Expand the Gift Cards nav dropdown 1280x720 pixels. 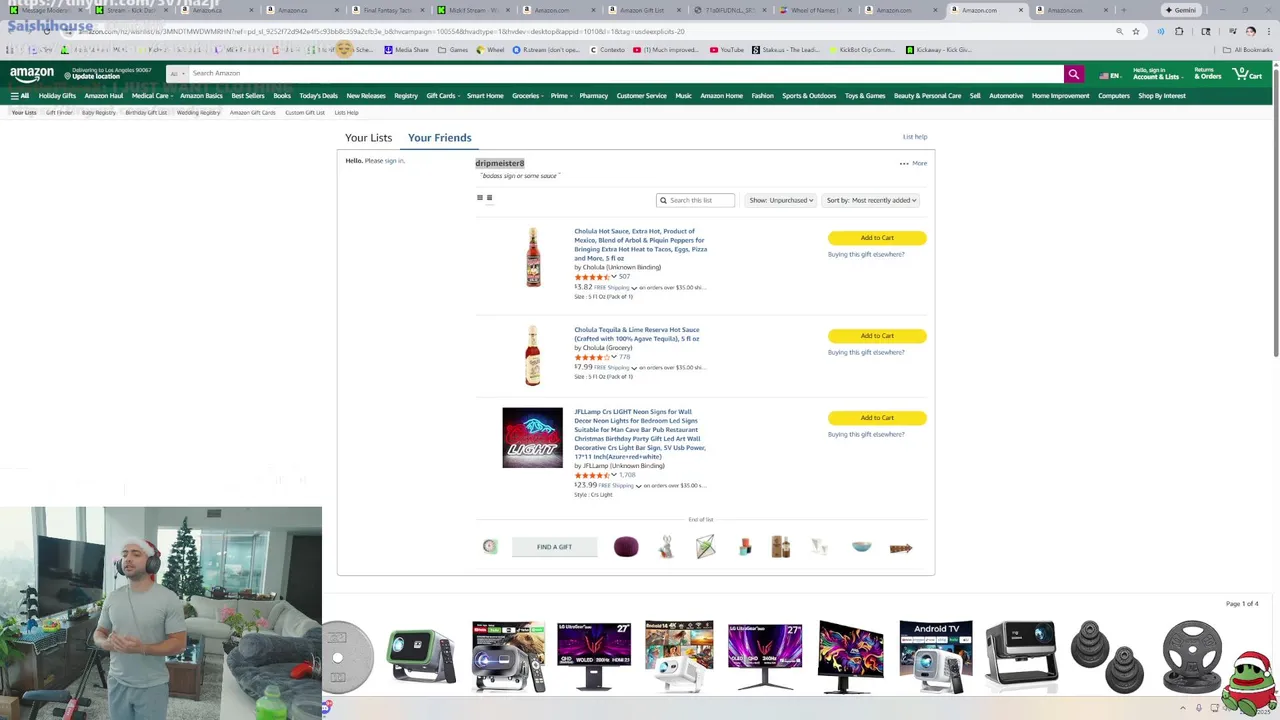[x=442, y=96]
